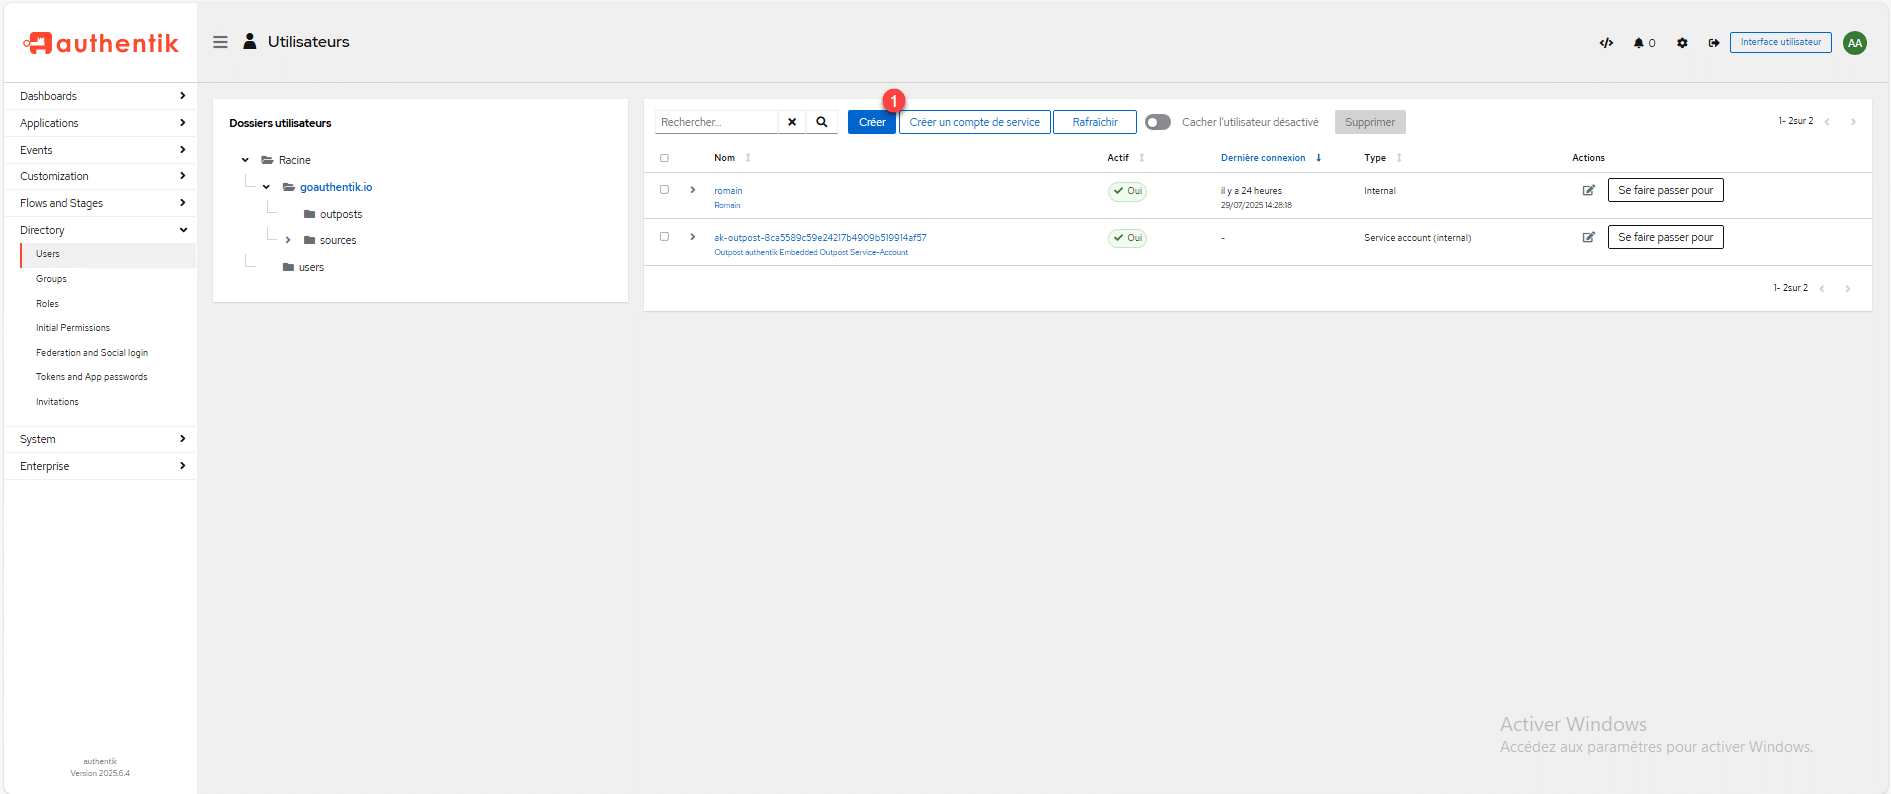The image size is (1891, 794).
Task: Click the search magnifier icon
Action: coord(822,122)
